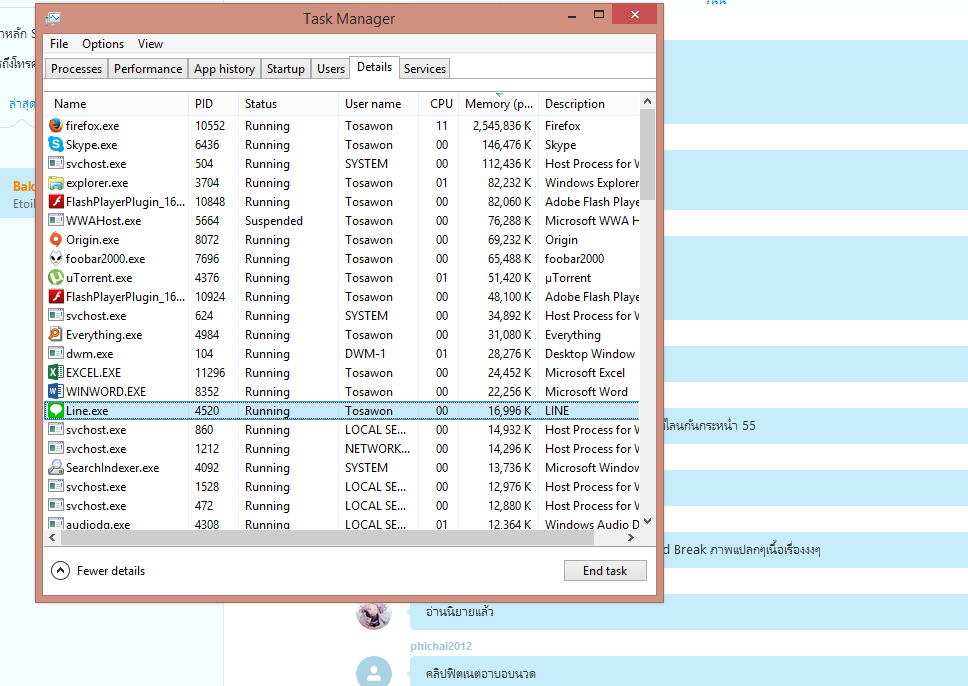Click the horizontal scrollbar left arrow

(52, 538)
